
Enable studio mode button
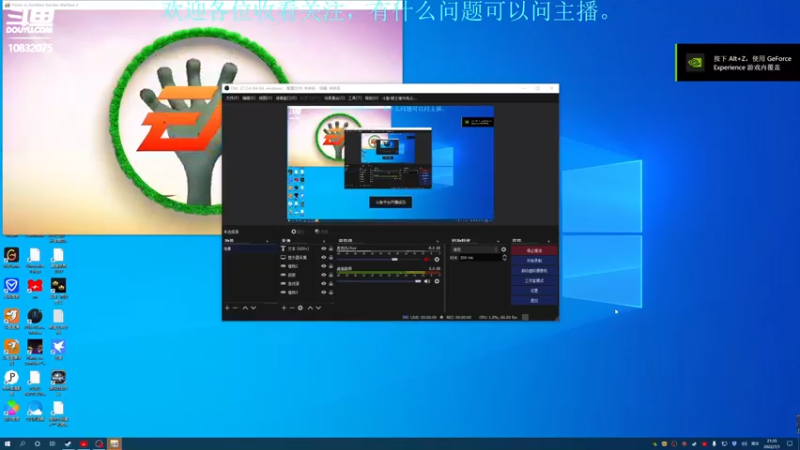click(534, 281)
